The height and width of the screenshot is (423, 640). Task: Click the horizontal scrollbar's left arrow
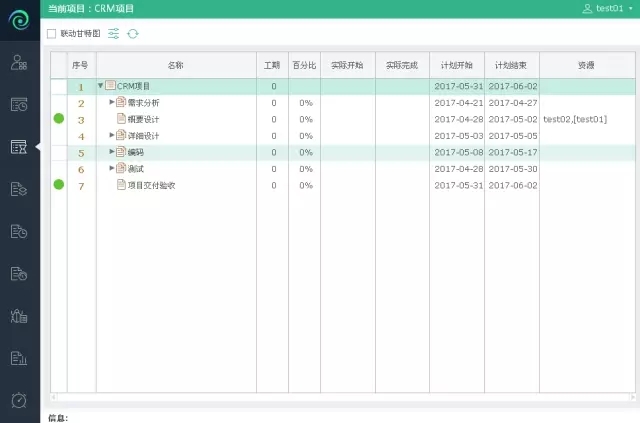coord(53,396)
